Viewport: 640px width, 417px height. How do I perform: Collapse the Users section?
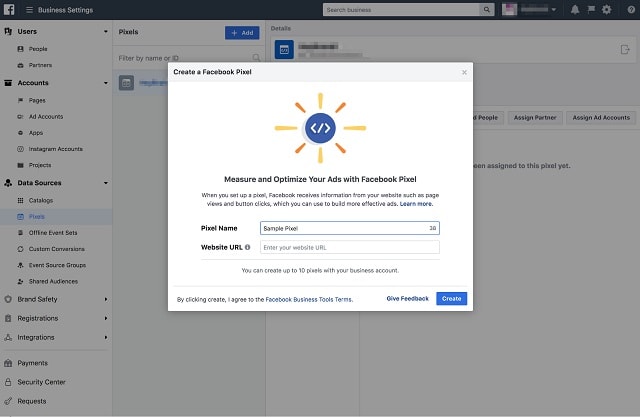tap(106, 31)
